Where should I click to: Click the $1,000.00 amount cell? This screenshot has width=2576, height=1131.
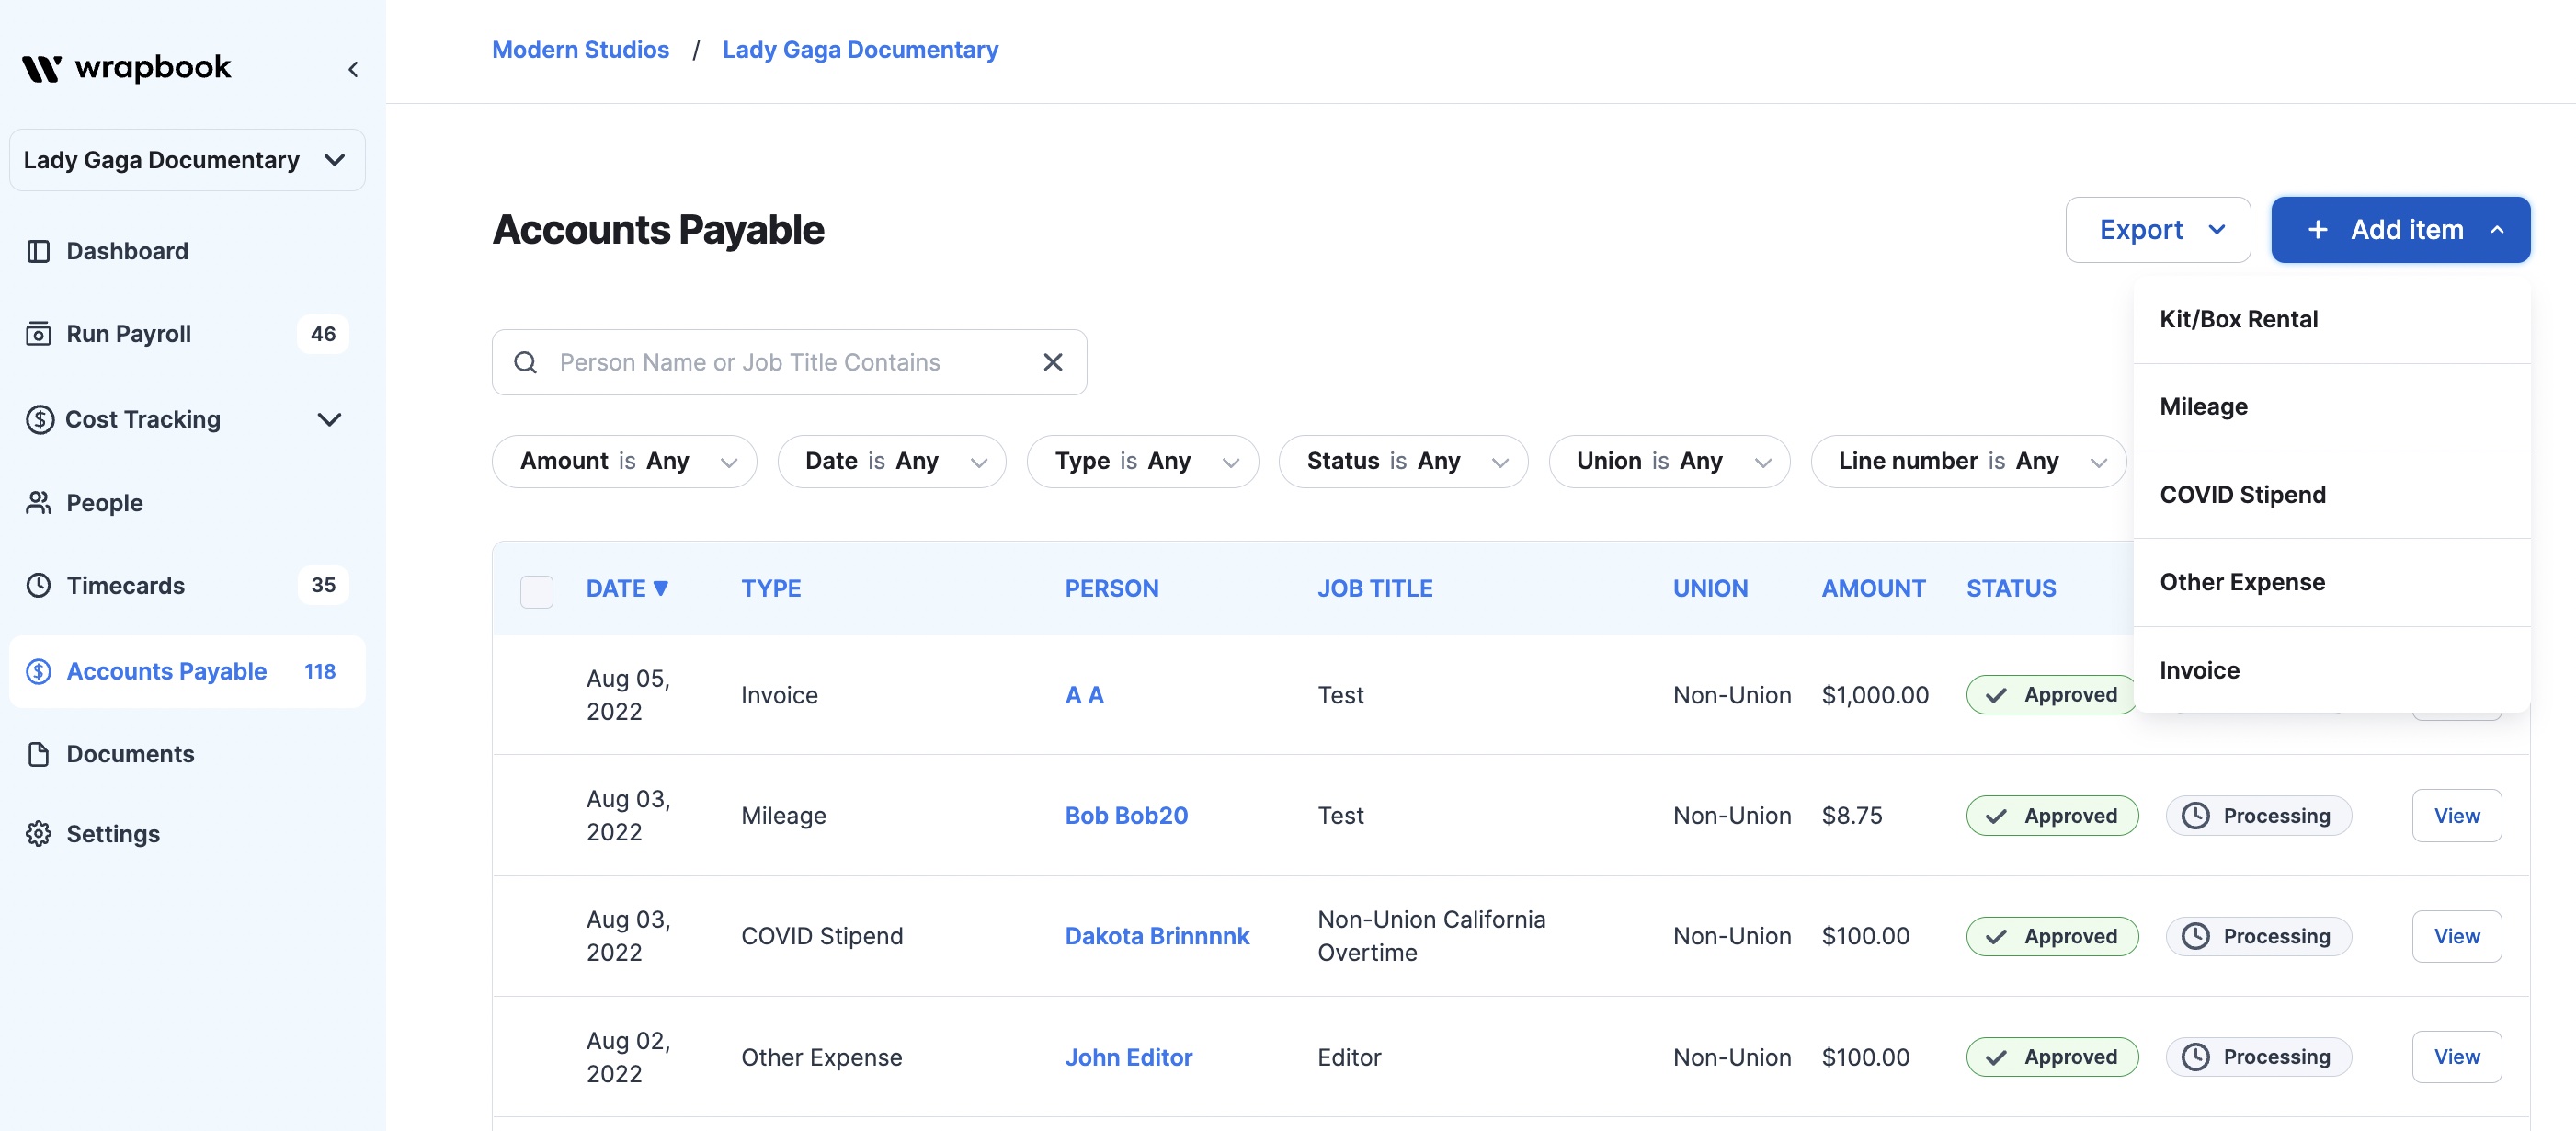point(1875,695)
